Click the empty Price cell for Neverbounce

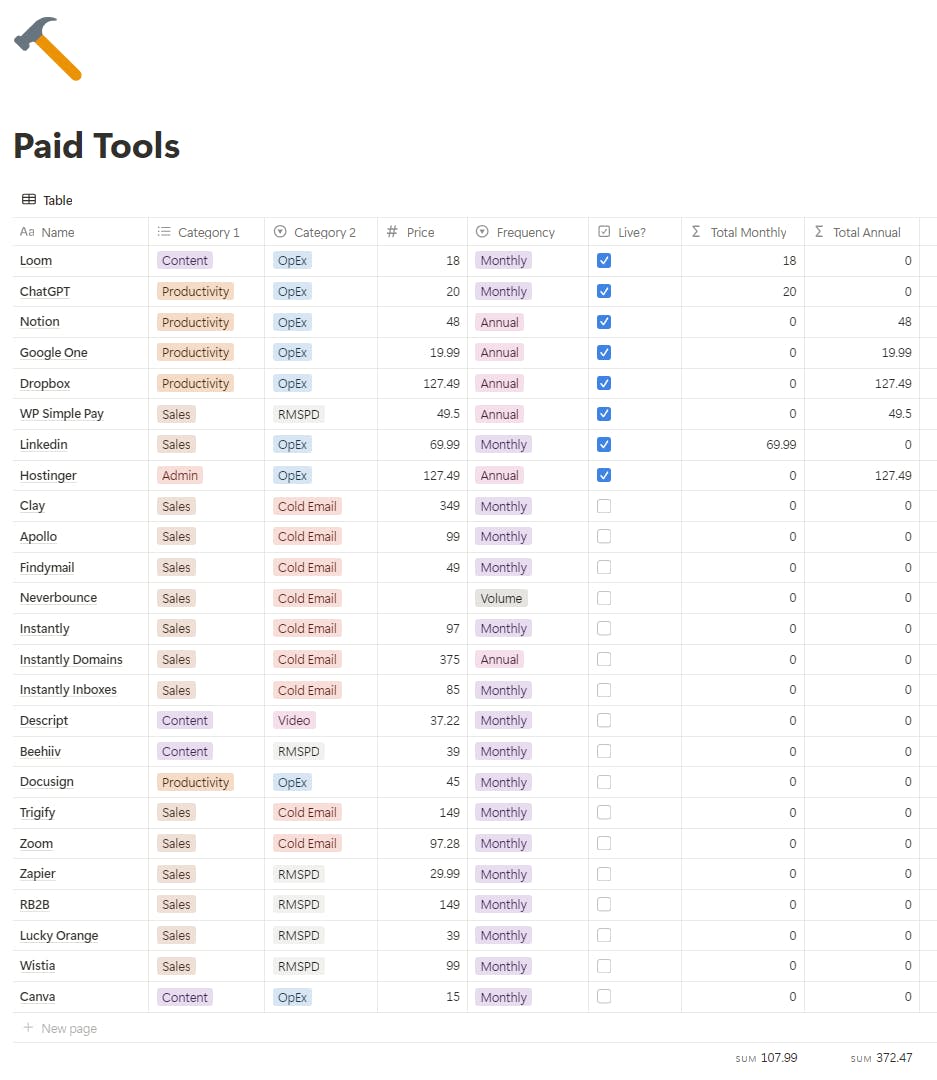coord(422,598)
